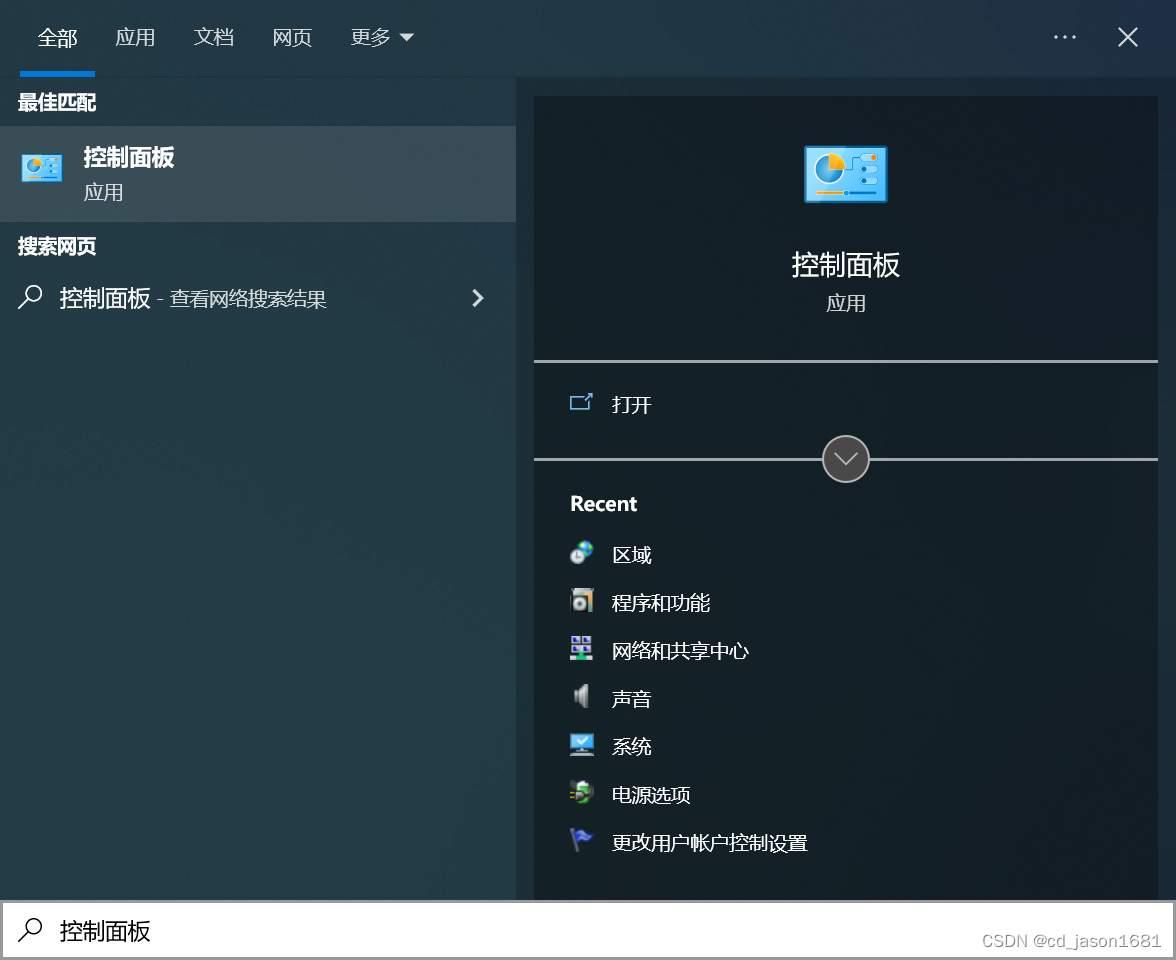Click the magnifier icon beside web search result
1176x960 pixels.
point(30,297)
